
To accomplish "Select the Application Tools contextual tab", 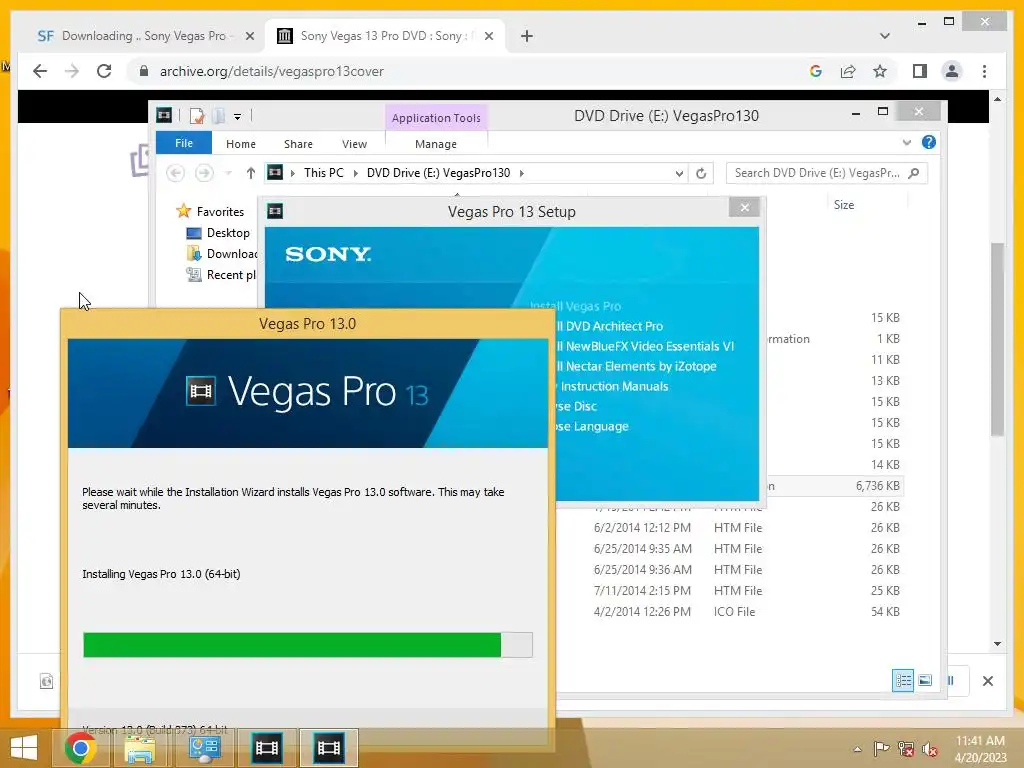I will coord(436,118).
